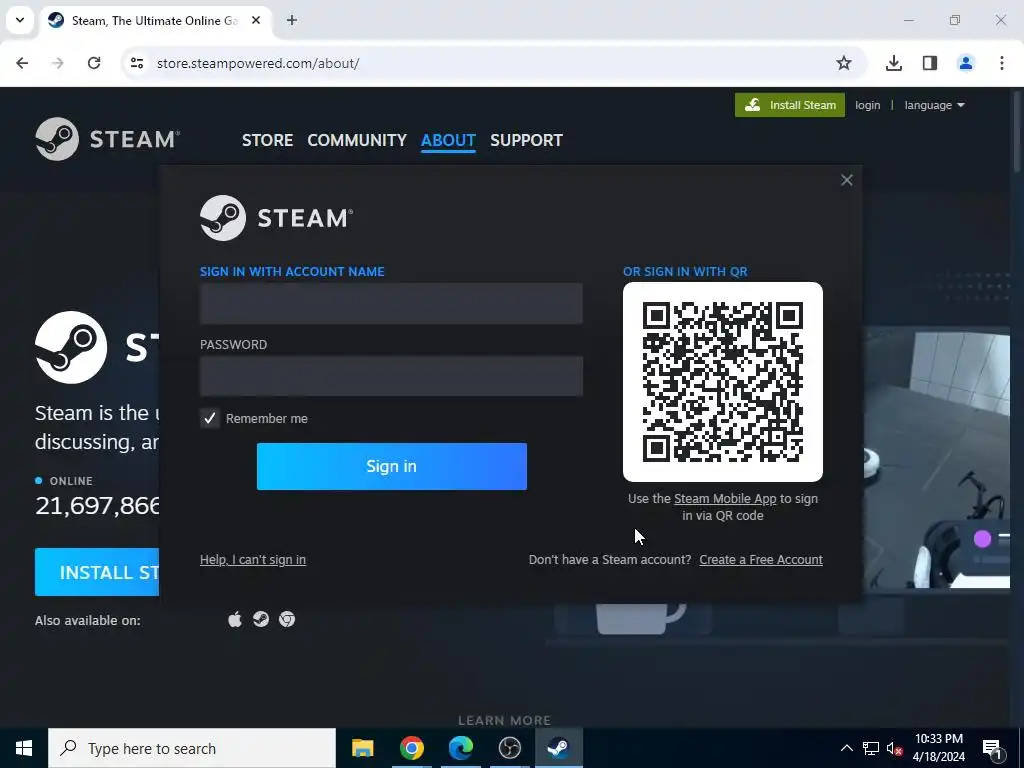Bookmark this page with star icon

pos(844,63)
